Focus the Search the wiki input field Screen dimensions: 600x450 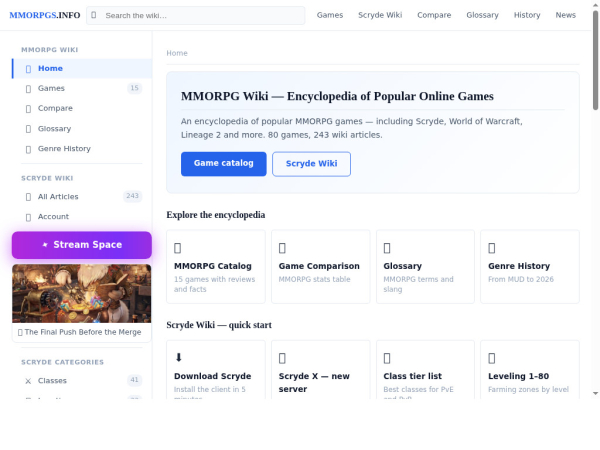pos(196,16)
